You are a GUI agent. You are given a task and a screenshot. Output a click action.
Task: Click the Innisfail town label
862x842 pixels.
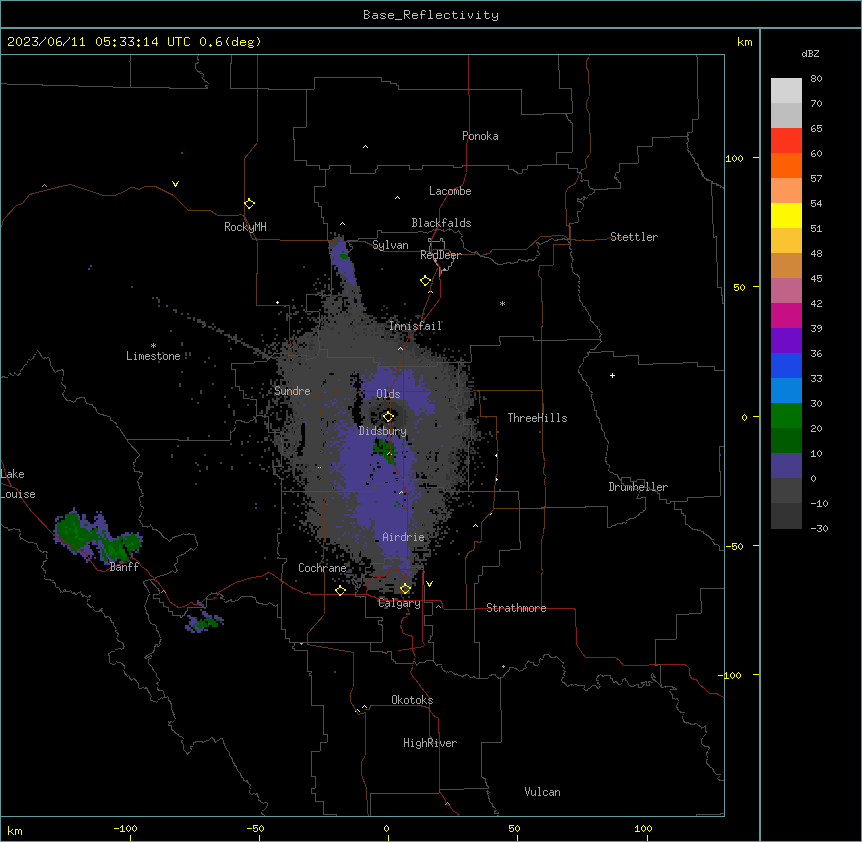415,326
